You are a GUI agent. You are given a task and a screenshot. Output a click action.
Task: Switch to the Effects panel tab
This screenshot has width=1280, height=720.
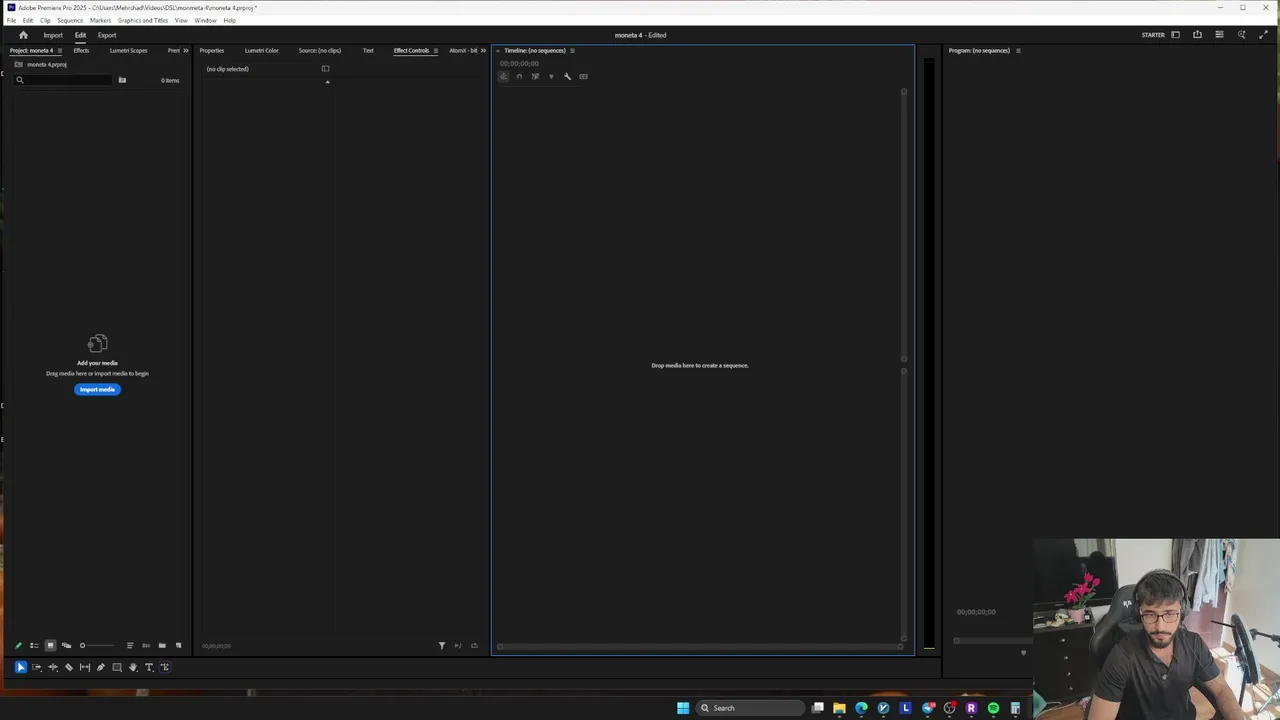pos(81,50)
